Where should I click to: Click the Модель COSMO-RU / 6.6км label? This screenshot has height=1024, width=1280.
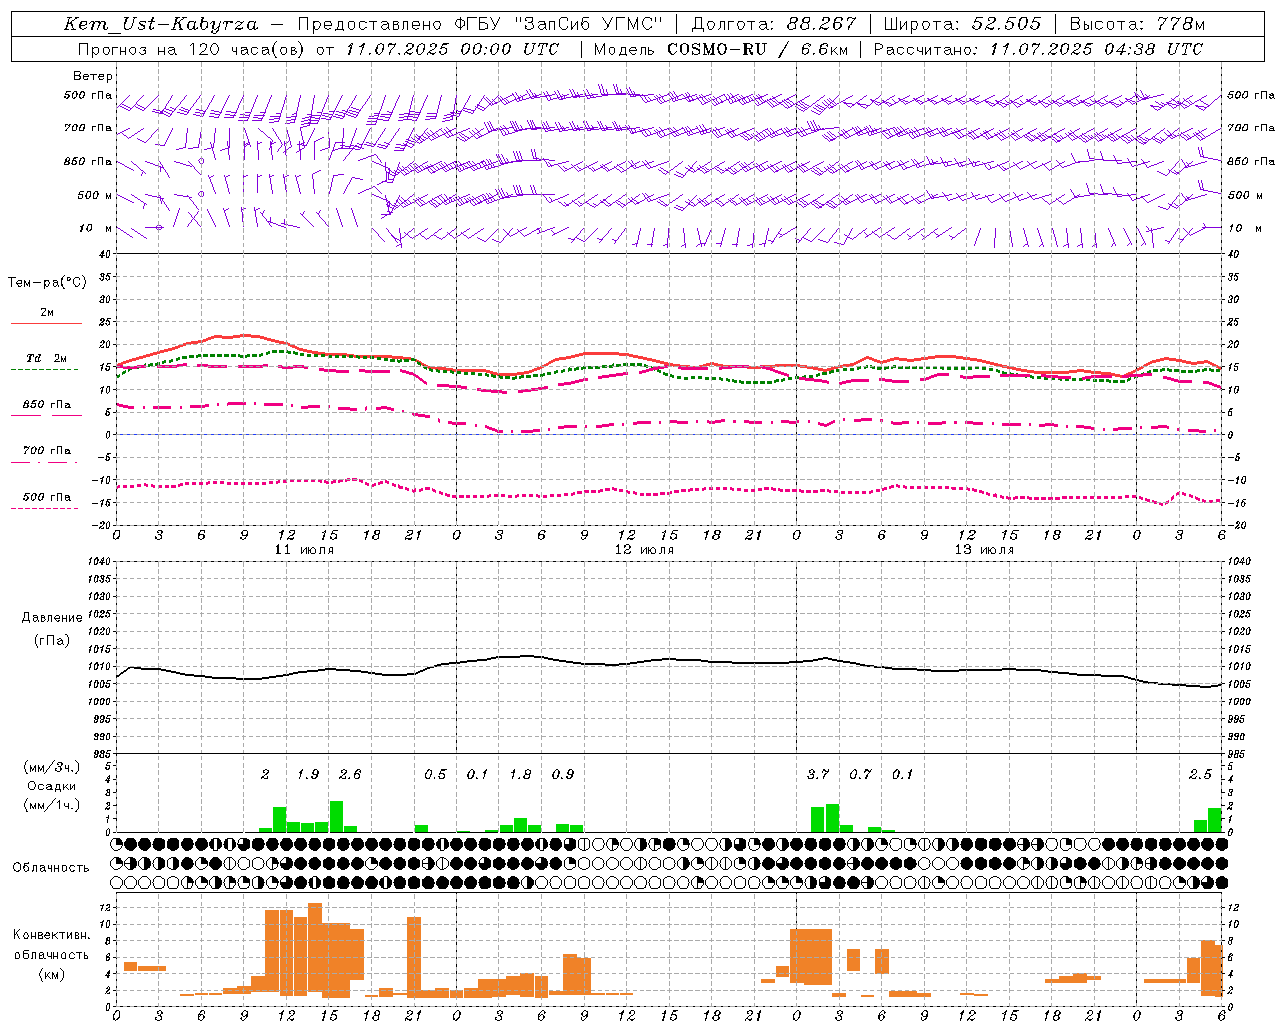pos(720,49)
